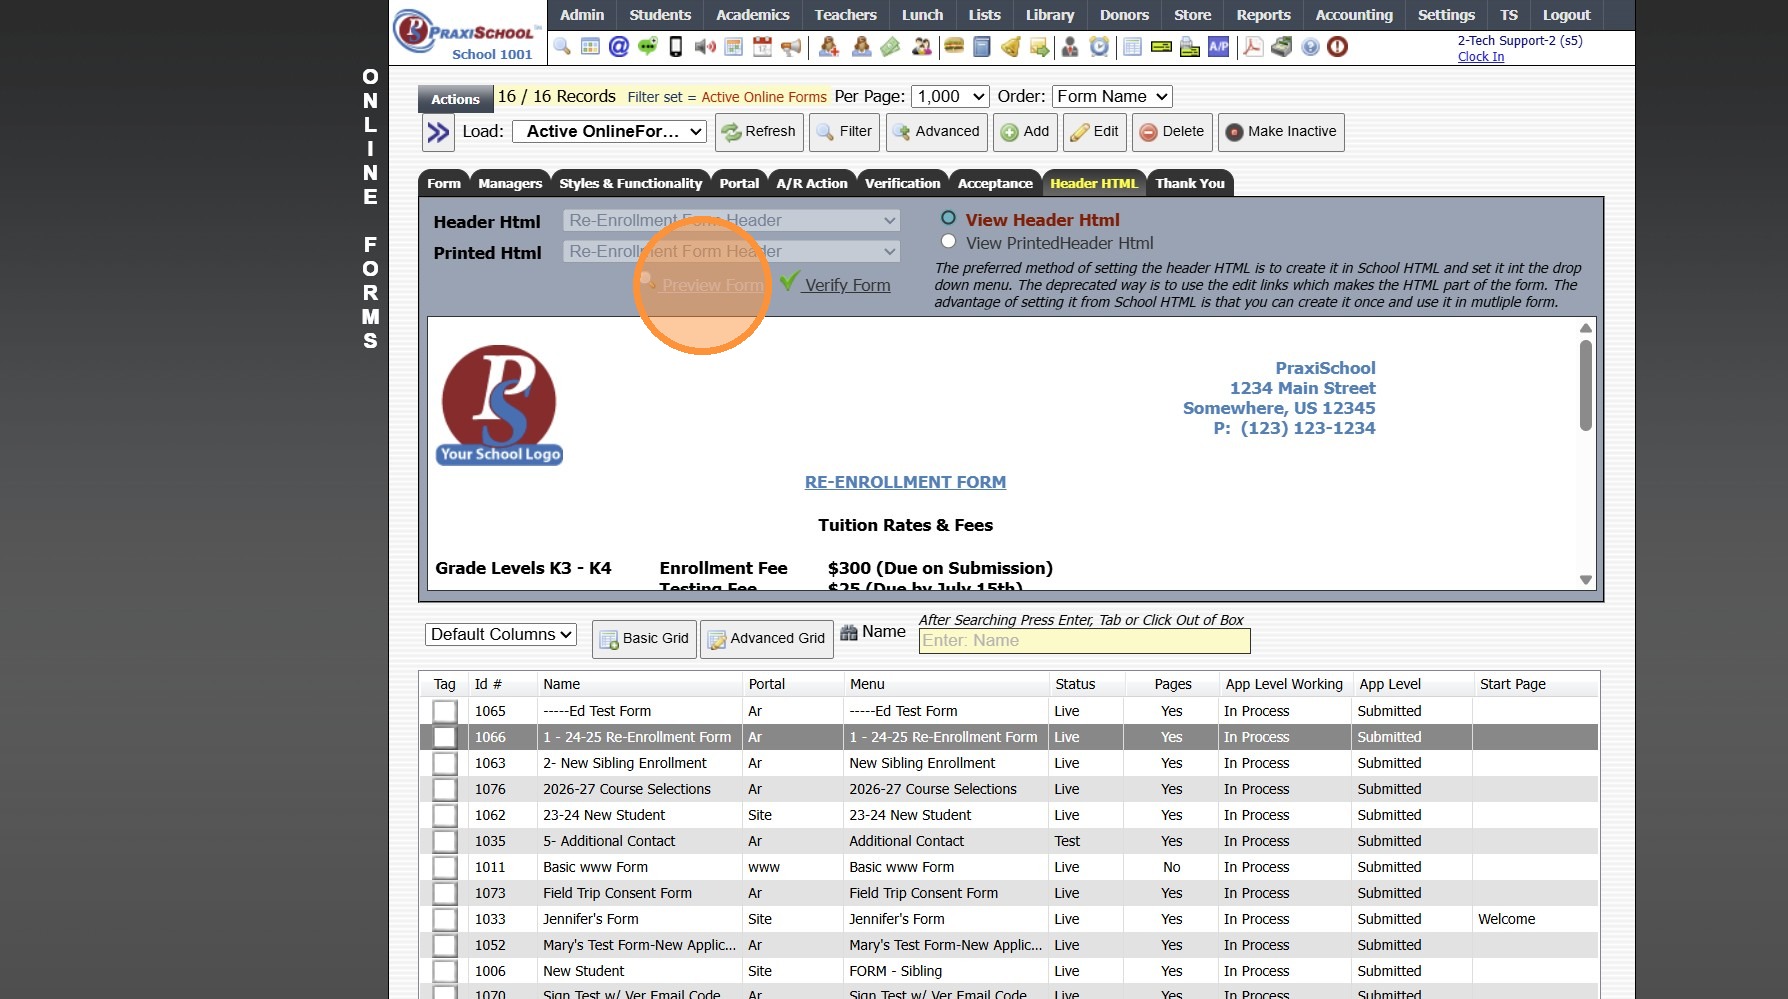Viewport: 1788px width, 999px height.
Task: Click the golden bell icon
Action: (x=1011, y=47)
